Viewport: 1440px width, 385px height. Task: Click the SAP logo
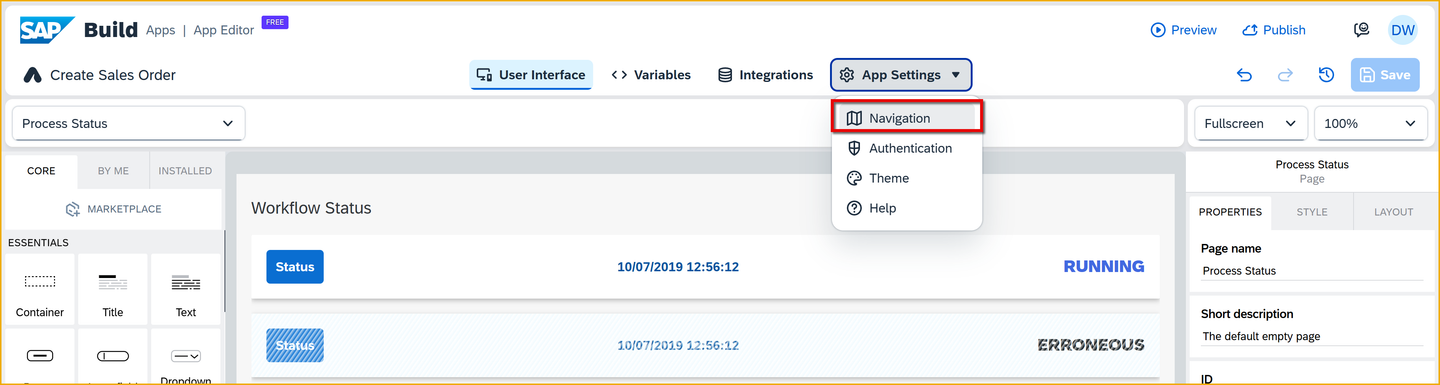[47, 30]
